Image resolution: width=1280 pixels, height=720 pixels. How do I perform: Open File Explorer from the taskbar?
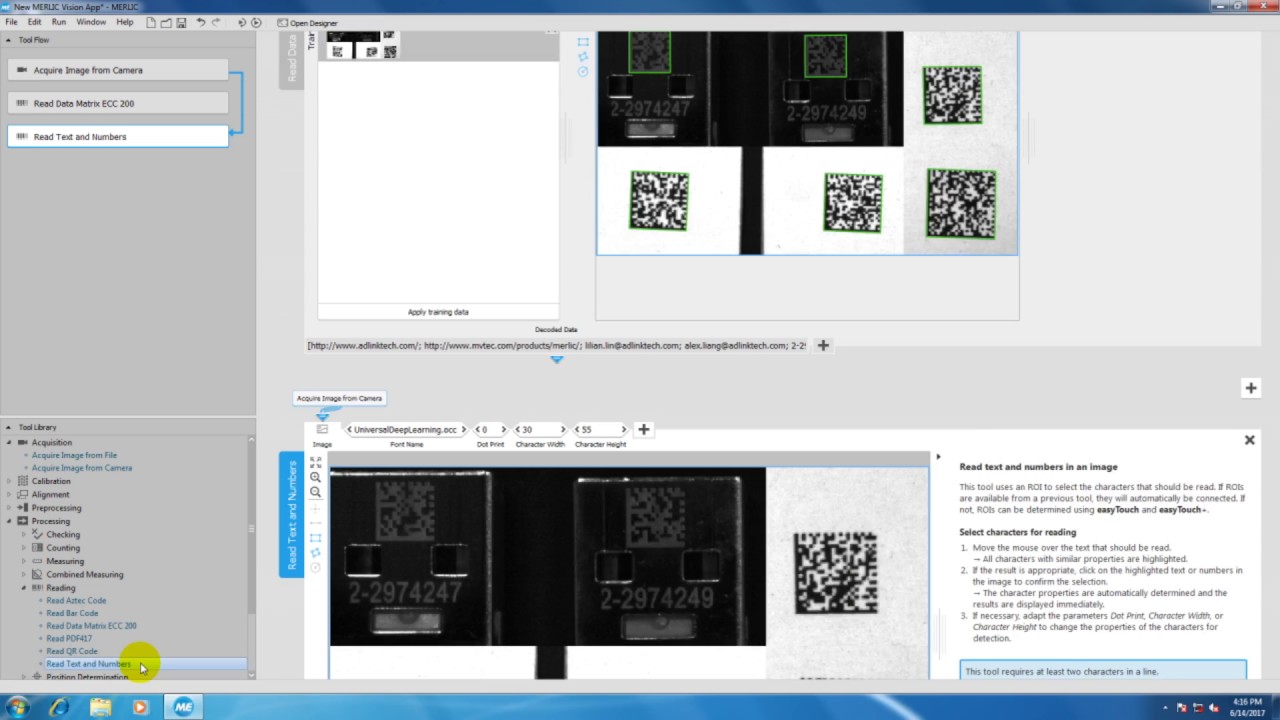click(x=100, y=707)
